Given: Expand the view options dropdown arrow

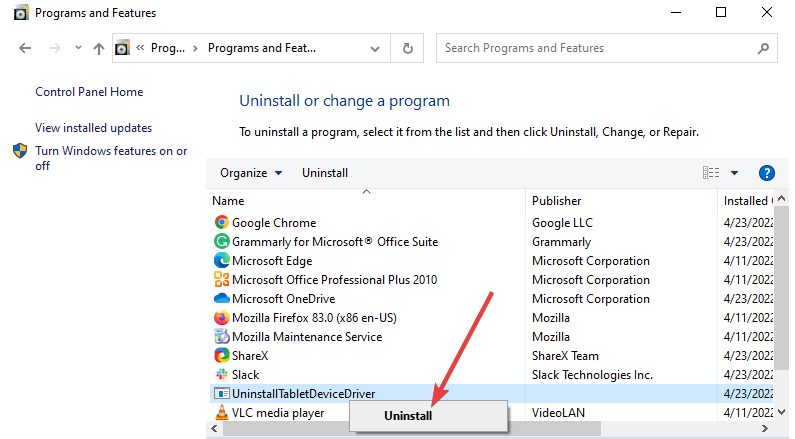Looking at the screenshot, I should 735,173.
